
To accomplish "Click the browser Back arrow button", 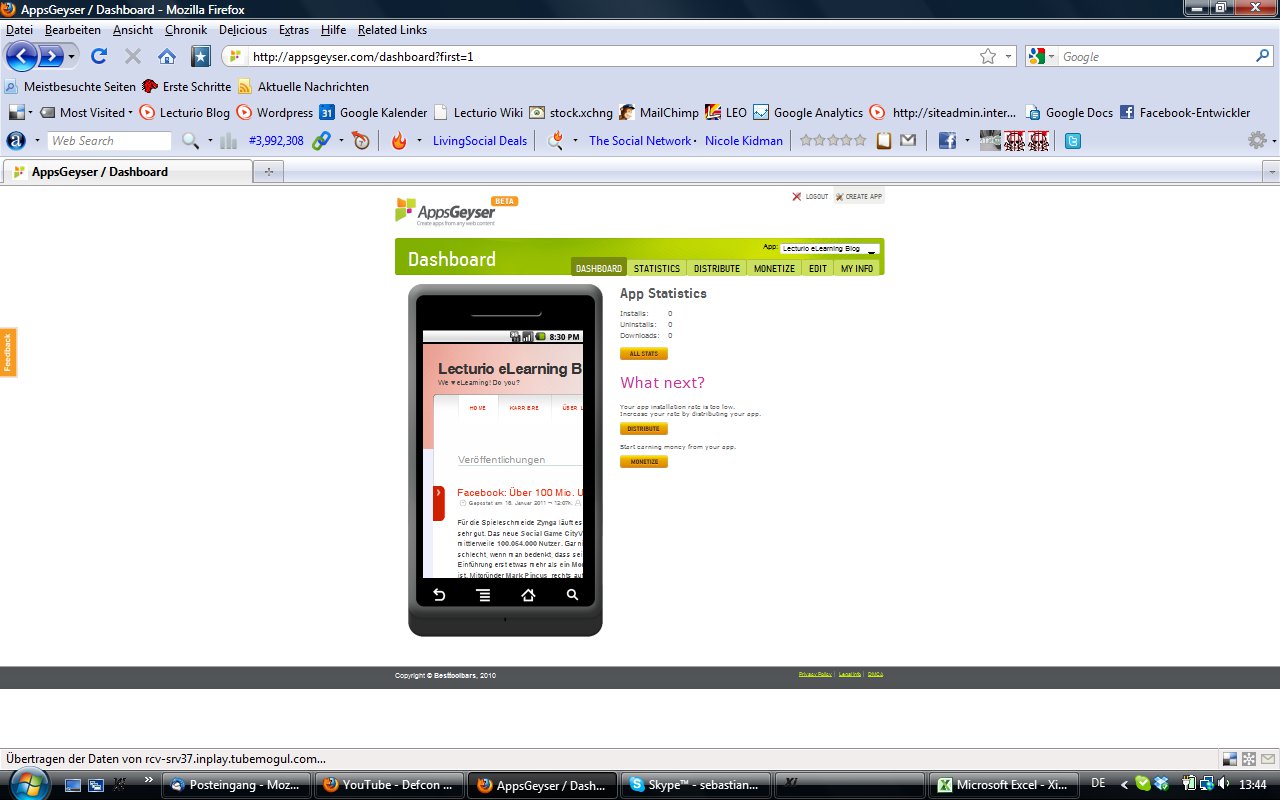I will (x=21, y=56).
